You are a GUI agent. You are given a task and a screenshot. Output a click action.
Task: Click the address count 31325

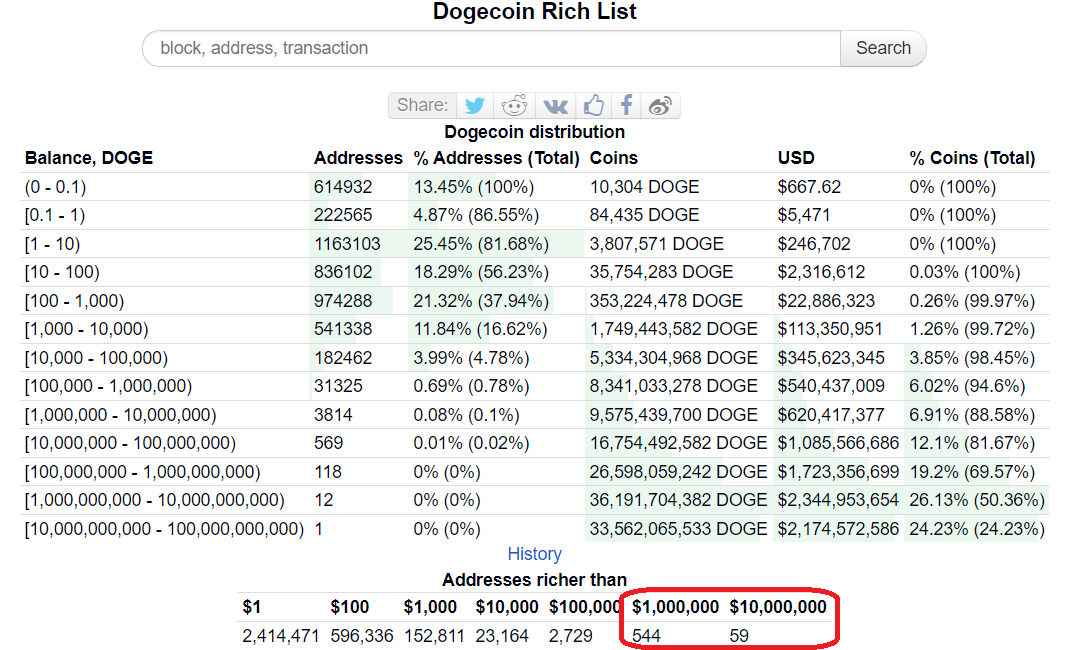pyautogui.click(x=339, y=386)
